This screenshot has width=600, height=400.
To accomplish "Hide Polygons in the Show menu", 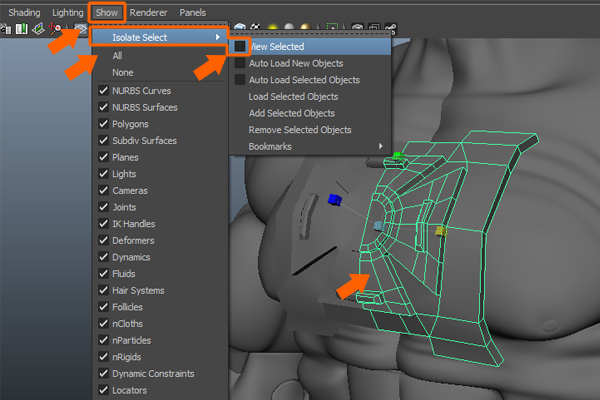I will (104, 123).
